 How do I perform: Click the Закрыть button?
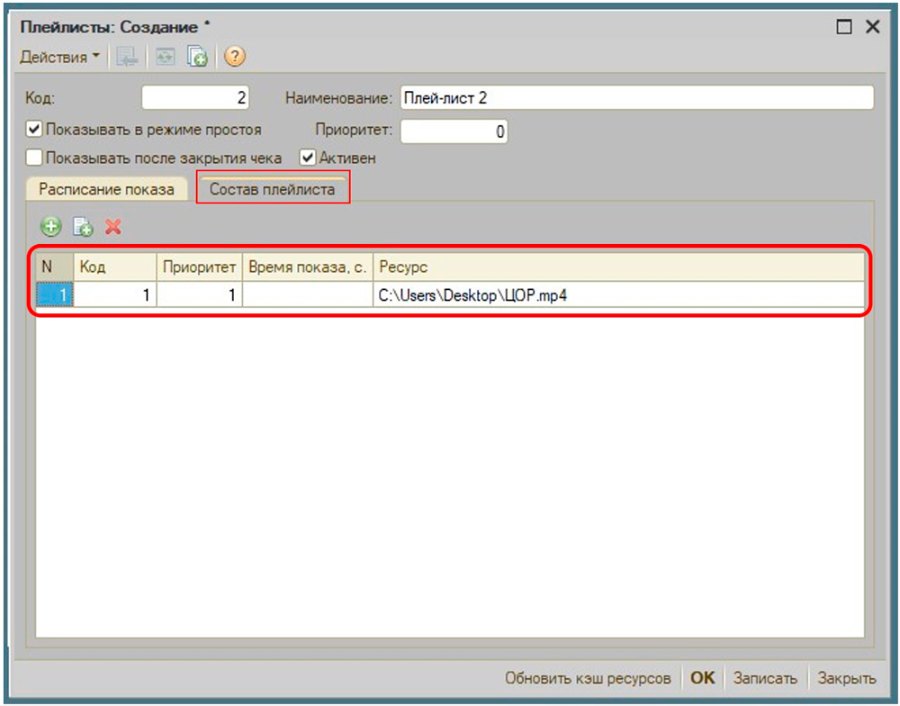847,678
